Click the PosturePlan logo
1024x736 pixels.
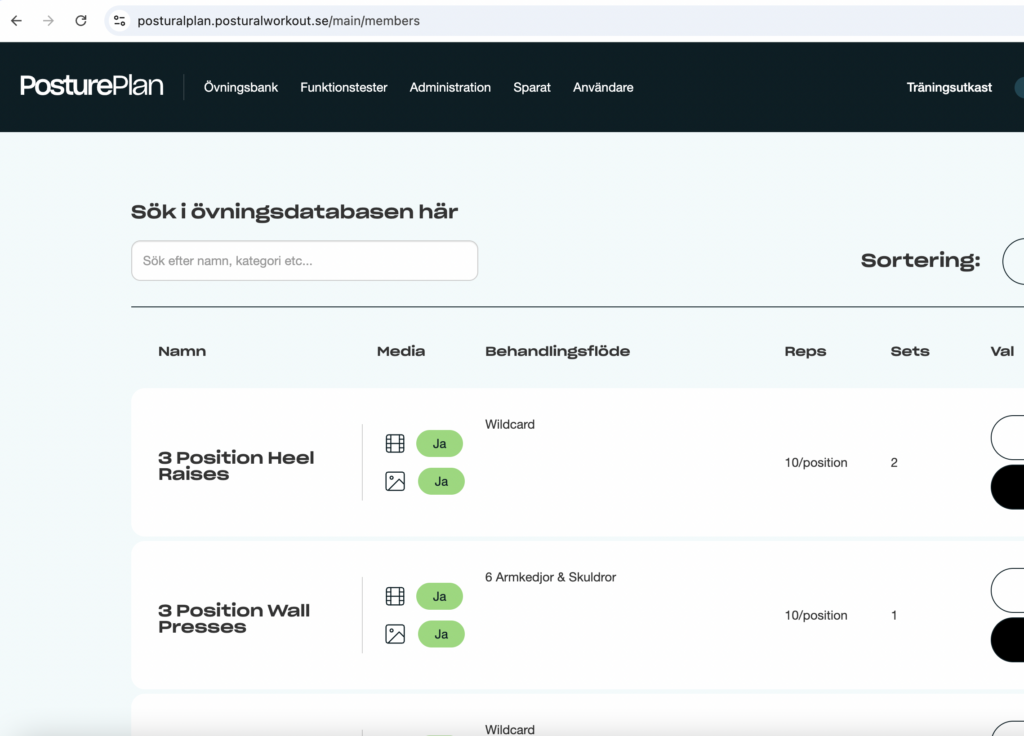coord(92,87)
